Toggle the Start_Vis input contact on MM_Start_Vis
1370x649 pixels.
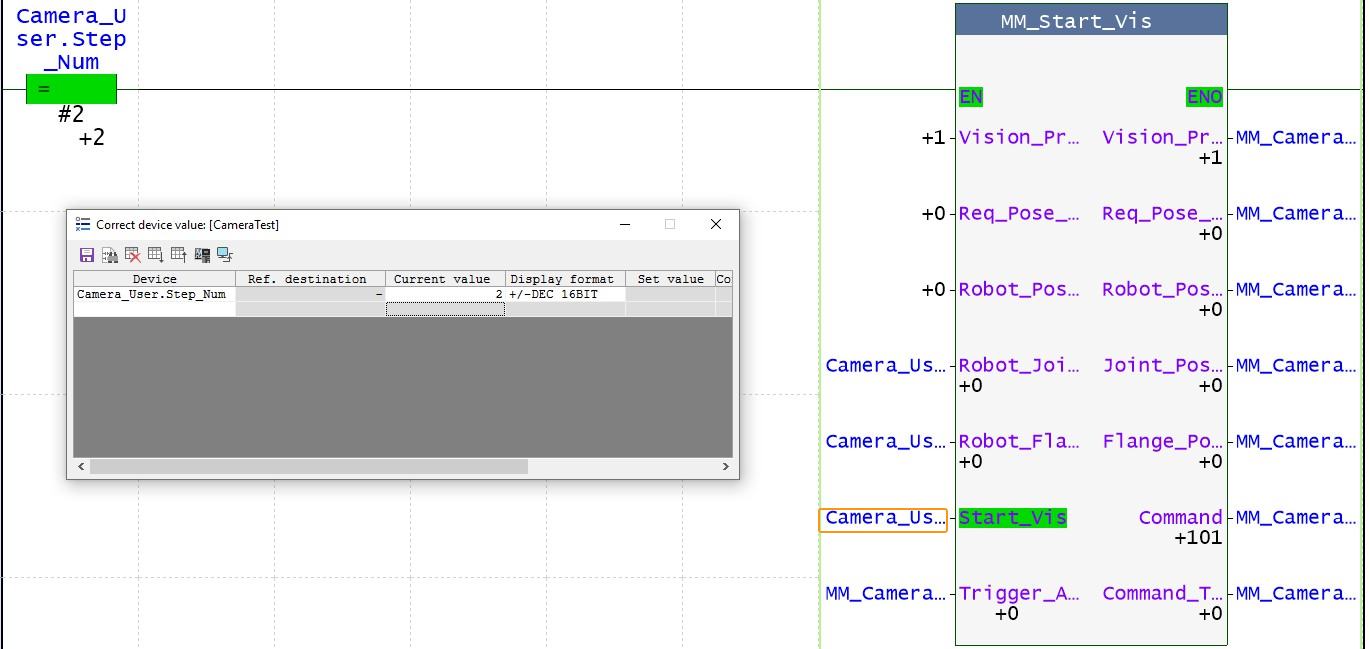[x=1011, y=517]
